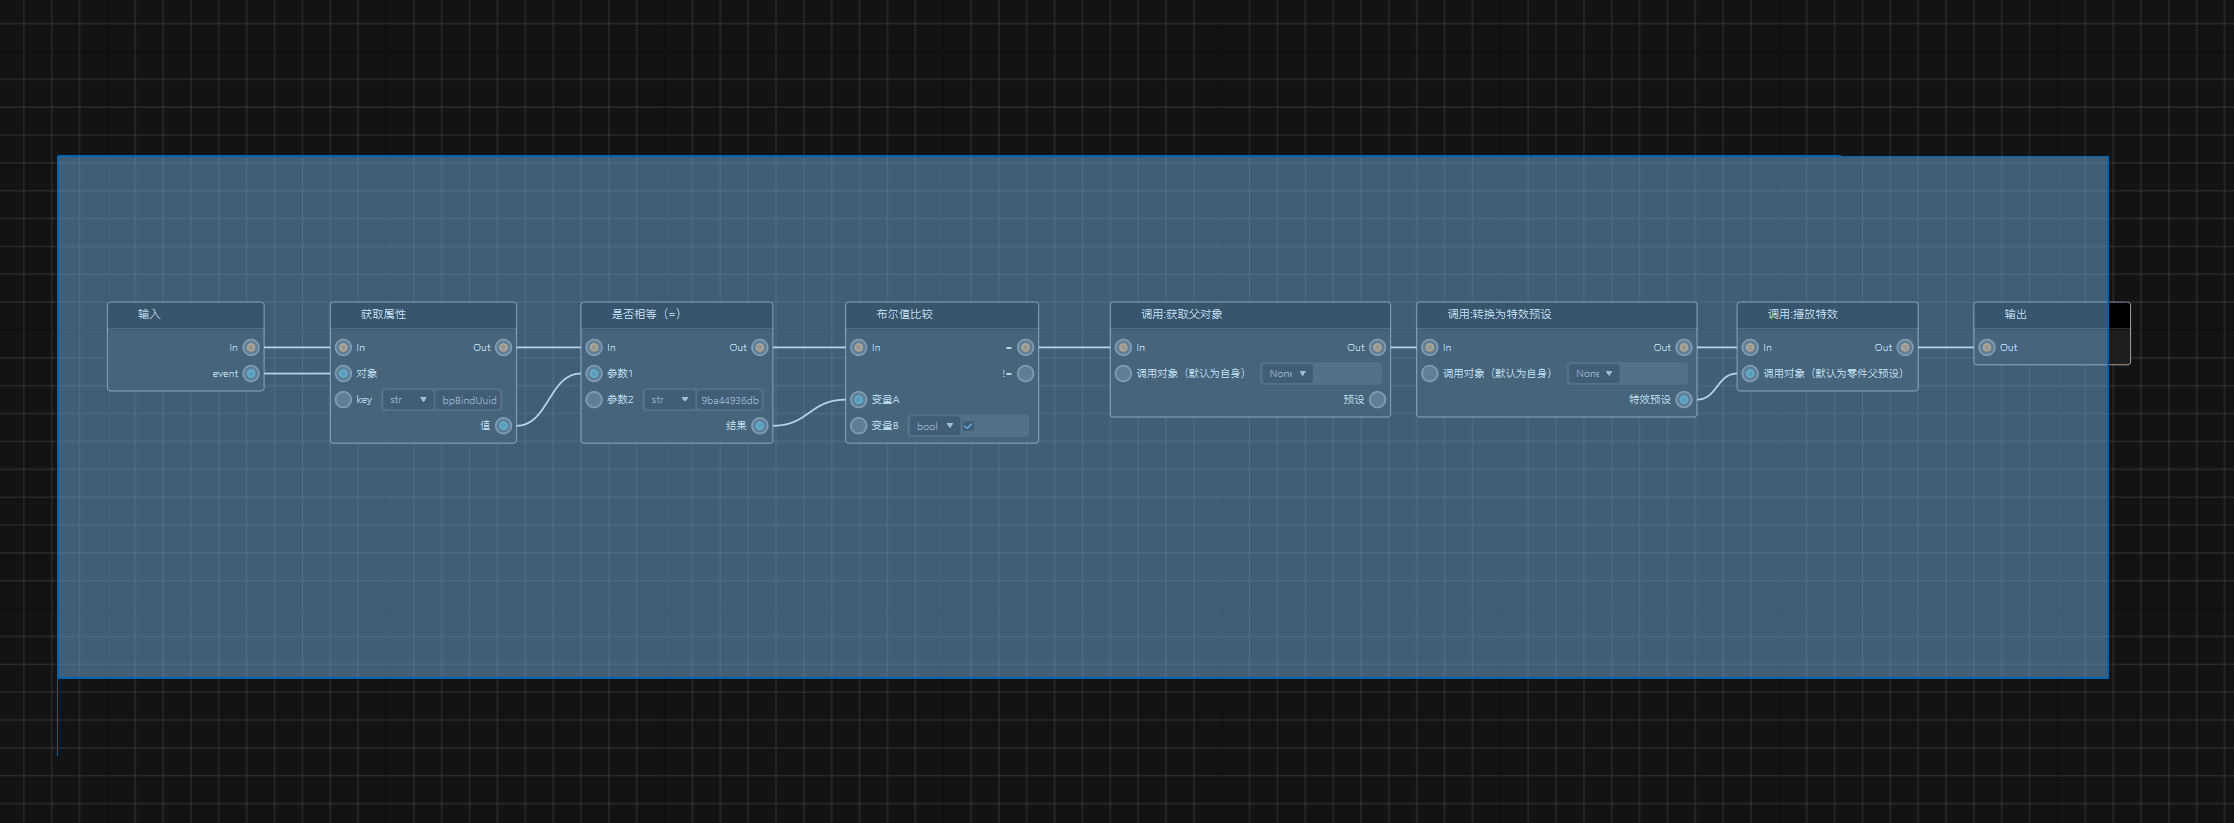The width and height of the screenshot is (2234, 823).
Task: Click value field beside None in 转换为特效预设
Action: tap(1653, 373)
